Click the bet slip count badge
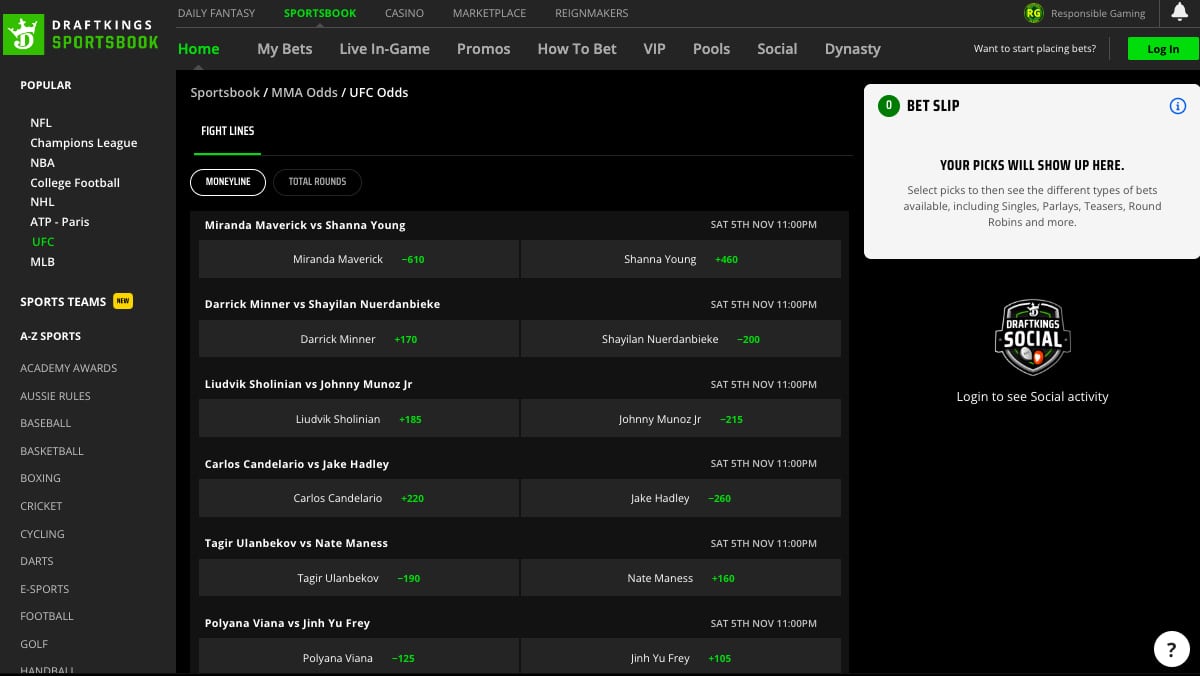Viewport: 1200px width, 676px height. pyautogui.click(x=888, y=106)
